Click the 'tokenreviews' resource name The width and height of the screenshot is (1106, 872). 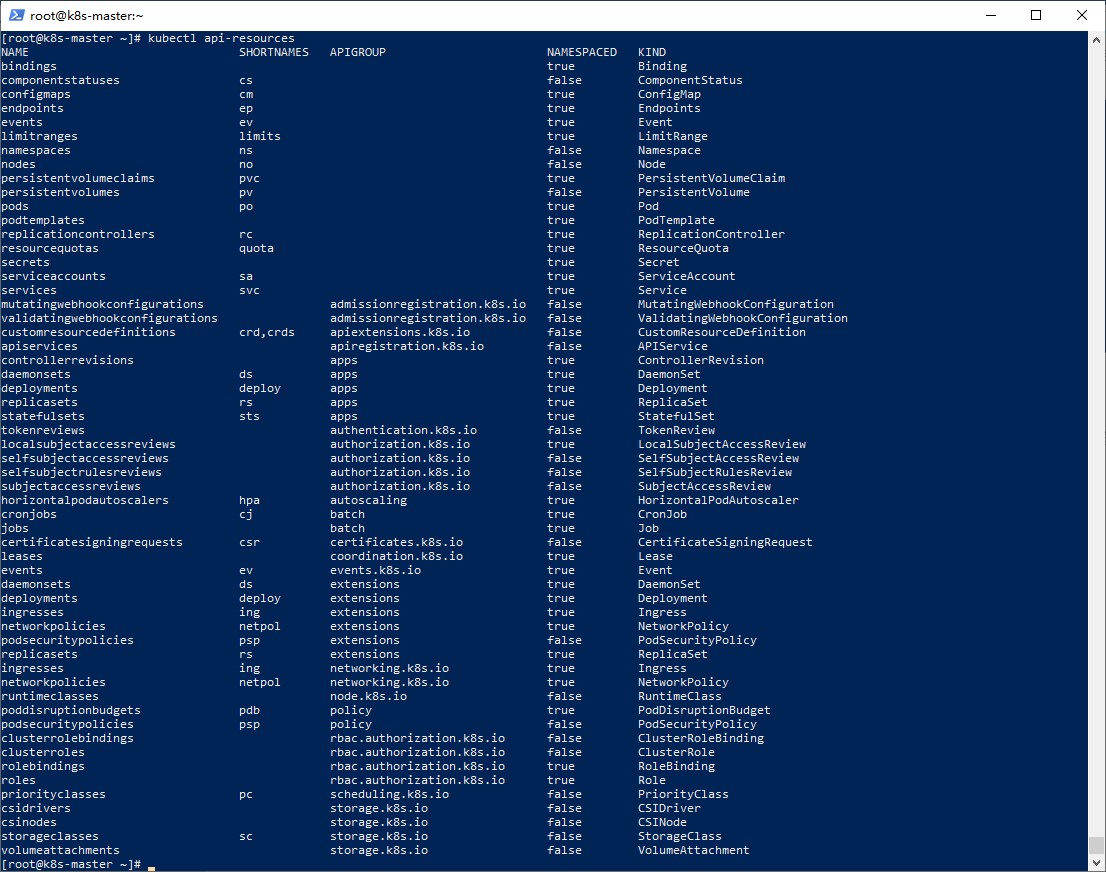(43, 430)
